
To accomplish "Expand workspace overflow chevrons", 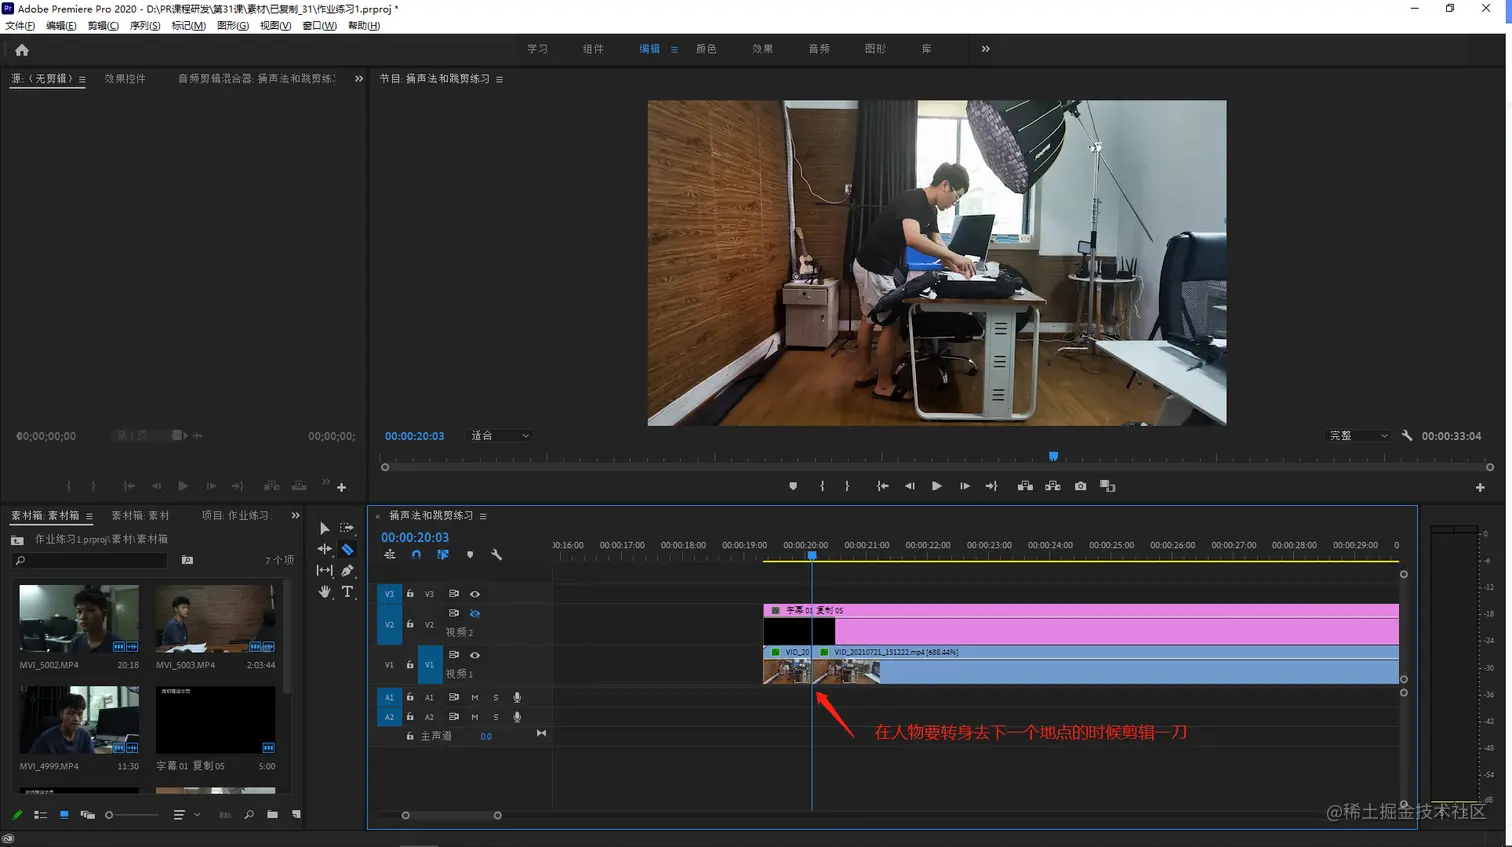I will pyautogui.click(x=985, y=49).
